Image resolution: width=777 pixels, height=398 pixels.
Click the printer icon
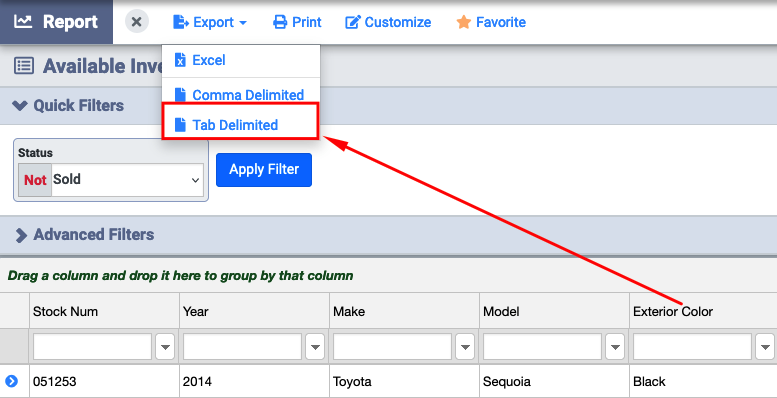[x=280, y=22]
